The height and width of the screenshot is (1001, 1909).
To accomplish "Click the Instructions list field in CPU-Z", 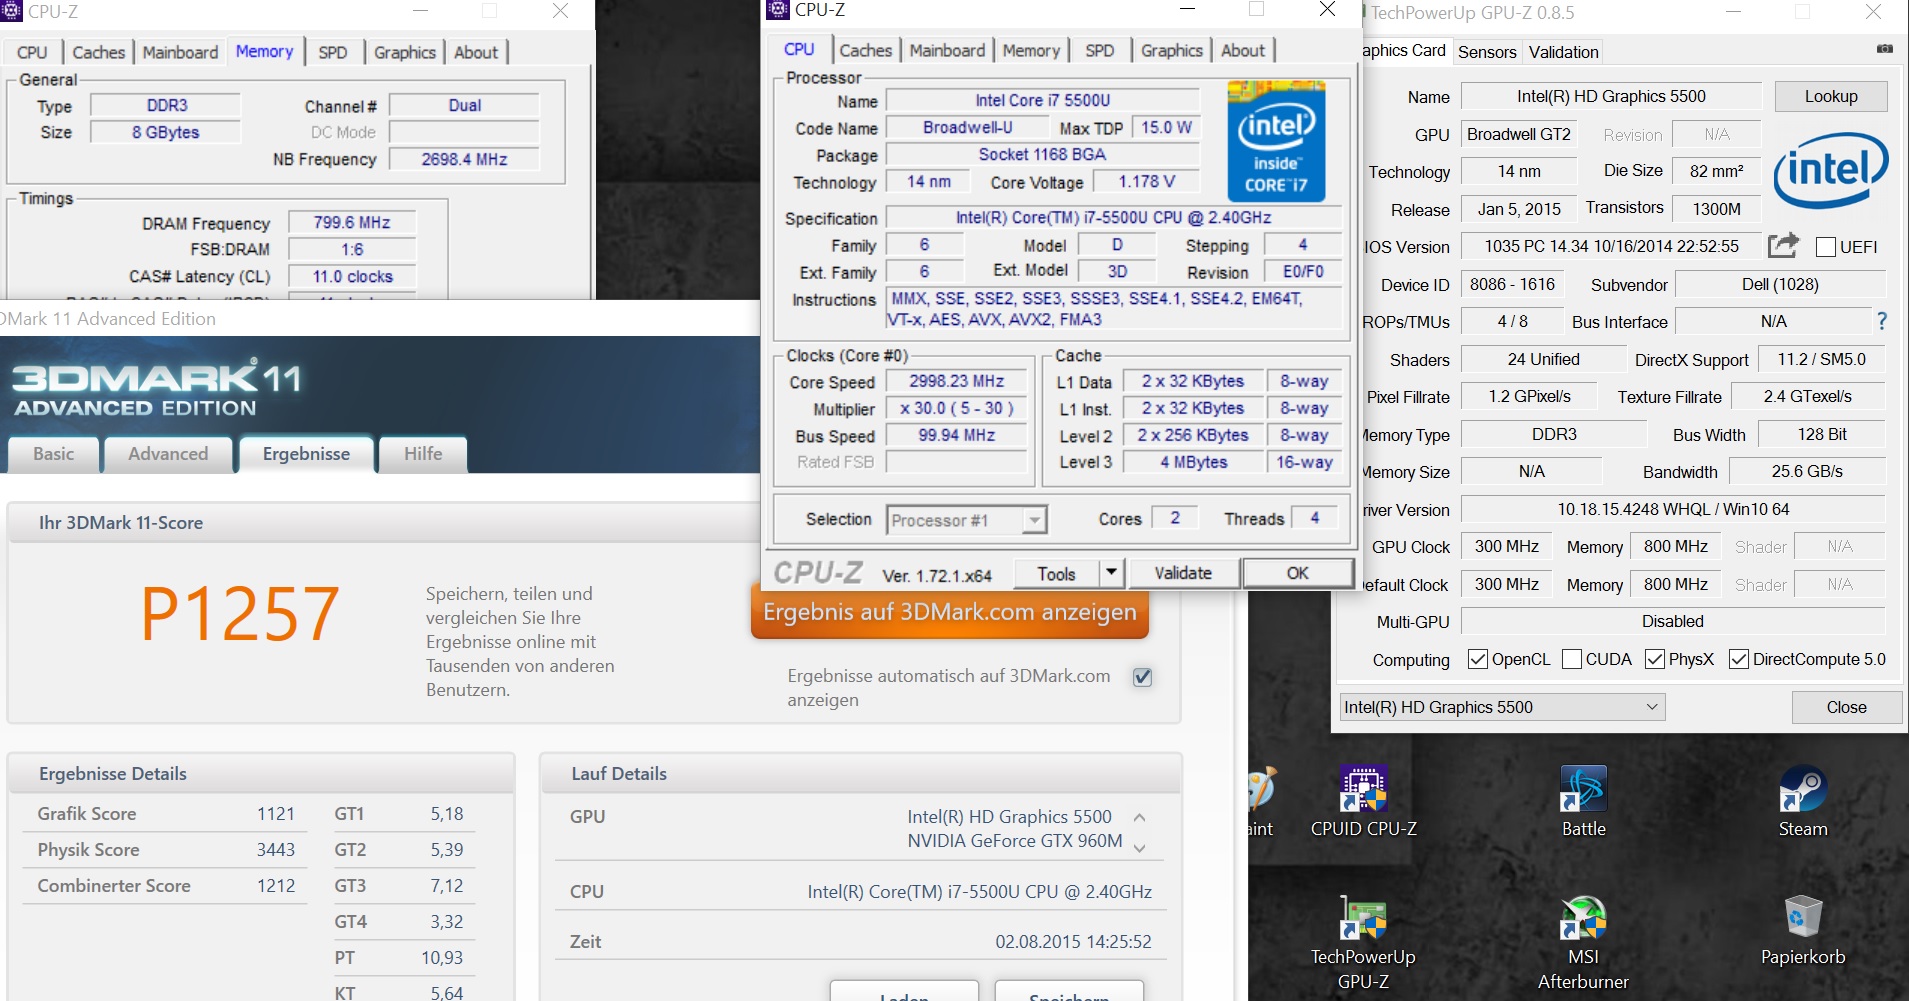I will (x=1114, y=309).
